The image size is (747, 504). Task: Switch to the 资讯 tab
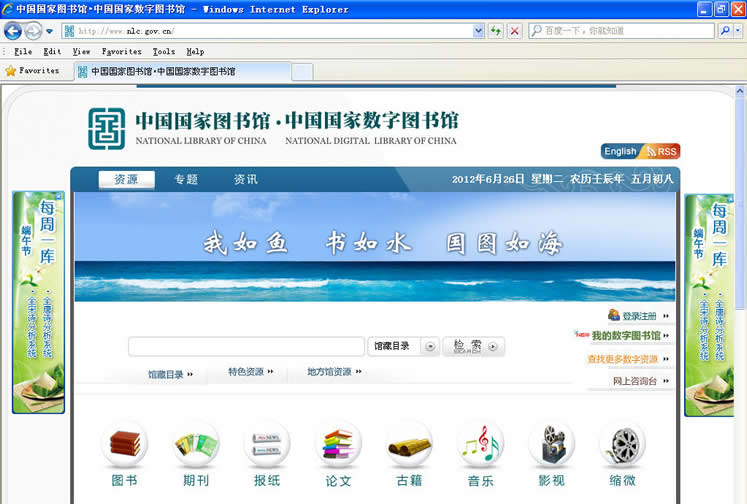(x=245, y=180)
